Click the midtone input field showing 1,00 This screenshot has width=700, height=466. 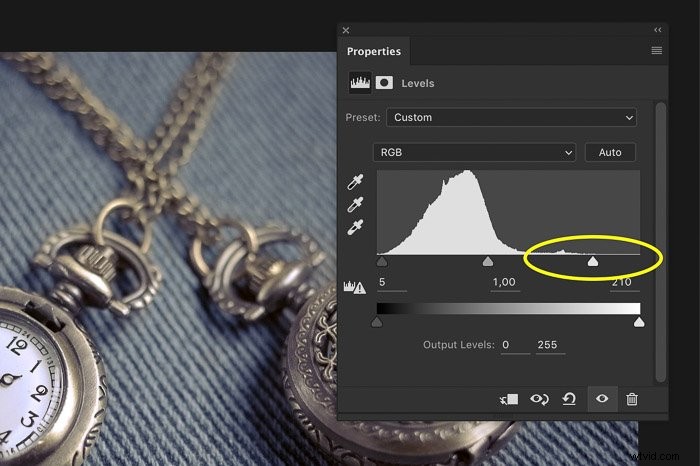(x=505, y=283)
